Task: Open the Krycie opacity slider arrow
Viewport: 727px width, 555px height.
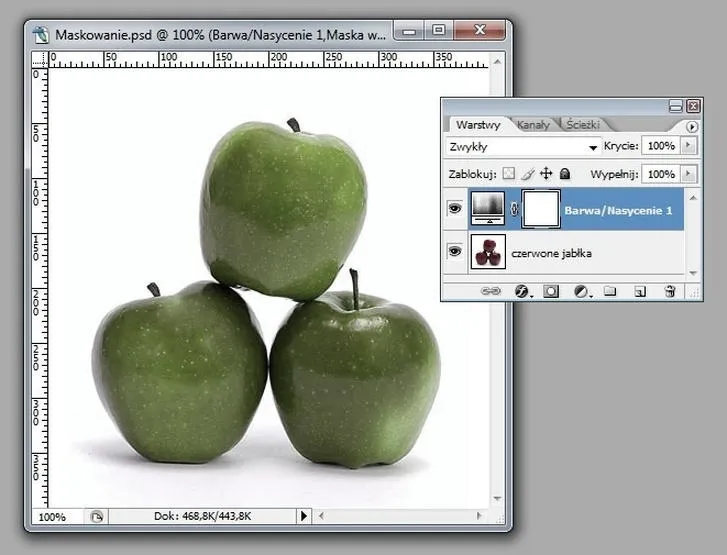Action: coord(689,146)
